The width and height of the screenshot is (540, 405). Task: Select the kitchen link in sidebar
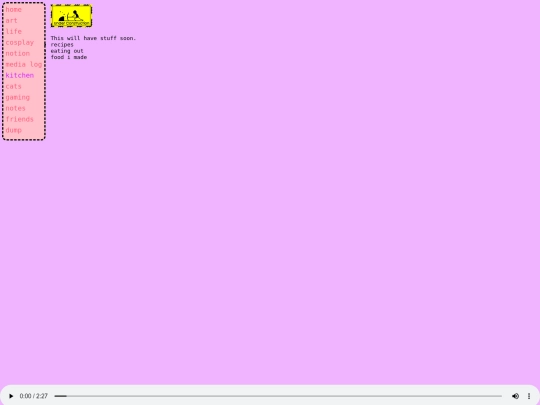pos(20,75)
